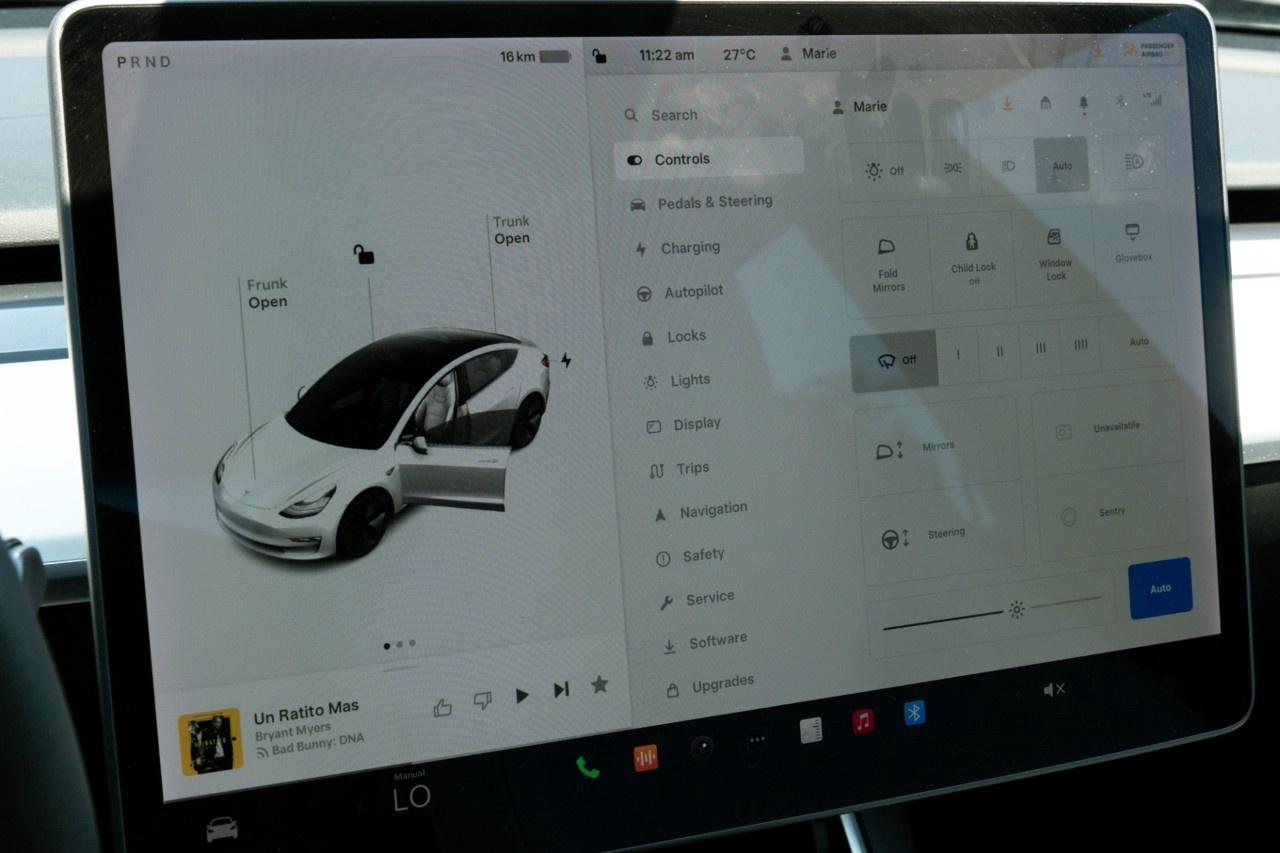This screenshot has width=1280, height=853.
Task: Tap the blue Auto brightness button
Action: click(1160, 588)
